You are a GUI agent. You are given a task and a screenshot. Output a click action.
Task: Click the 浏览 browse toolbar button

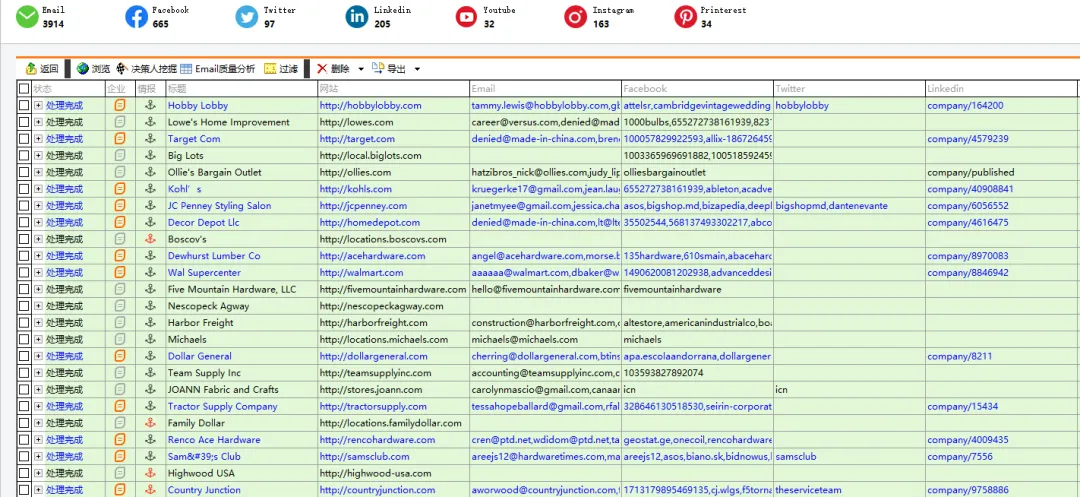[x=93, y=69]
